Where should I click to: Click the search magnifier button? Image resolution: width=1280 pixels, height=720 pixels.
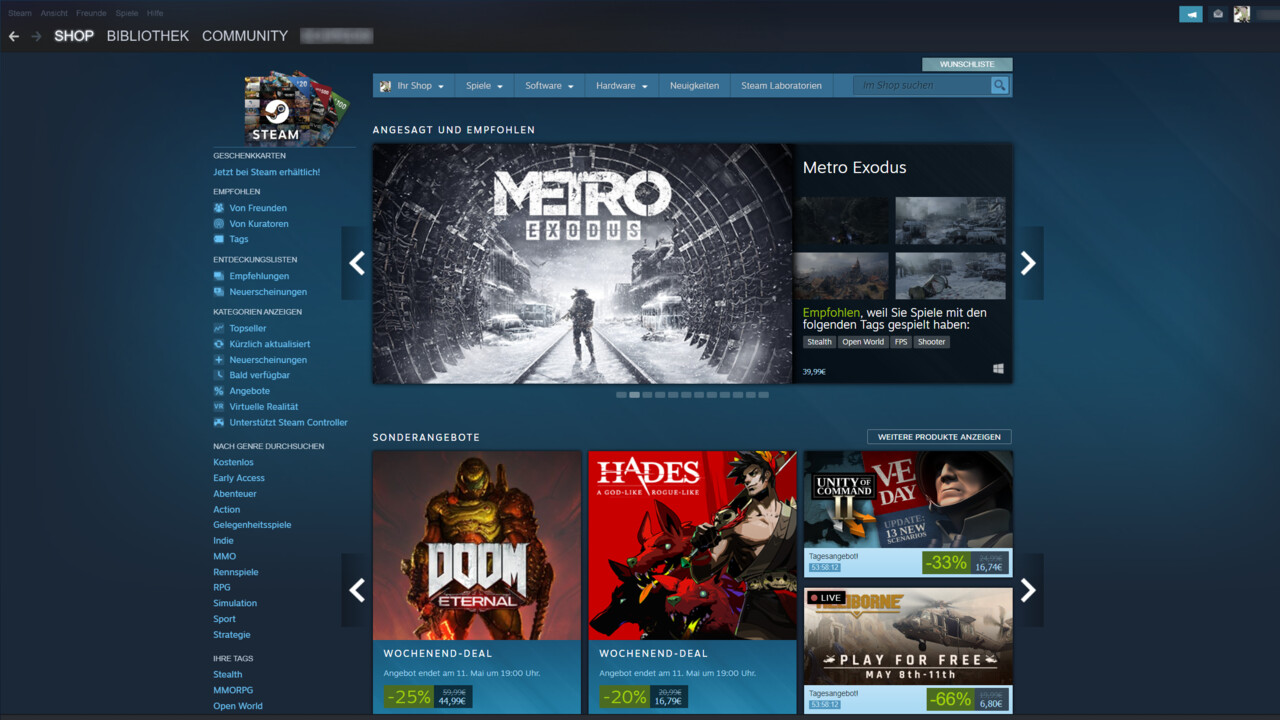[999, 86]
